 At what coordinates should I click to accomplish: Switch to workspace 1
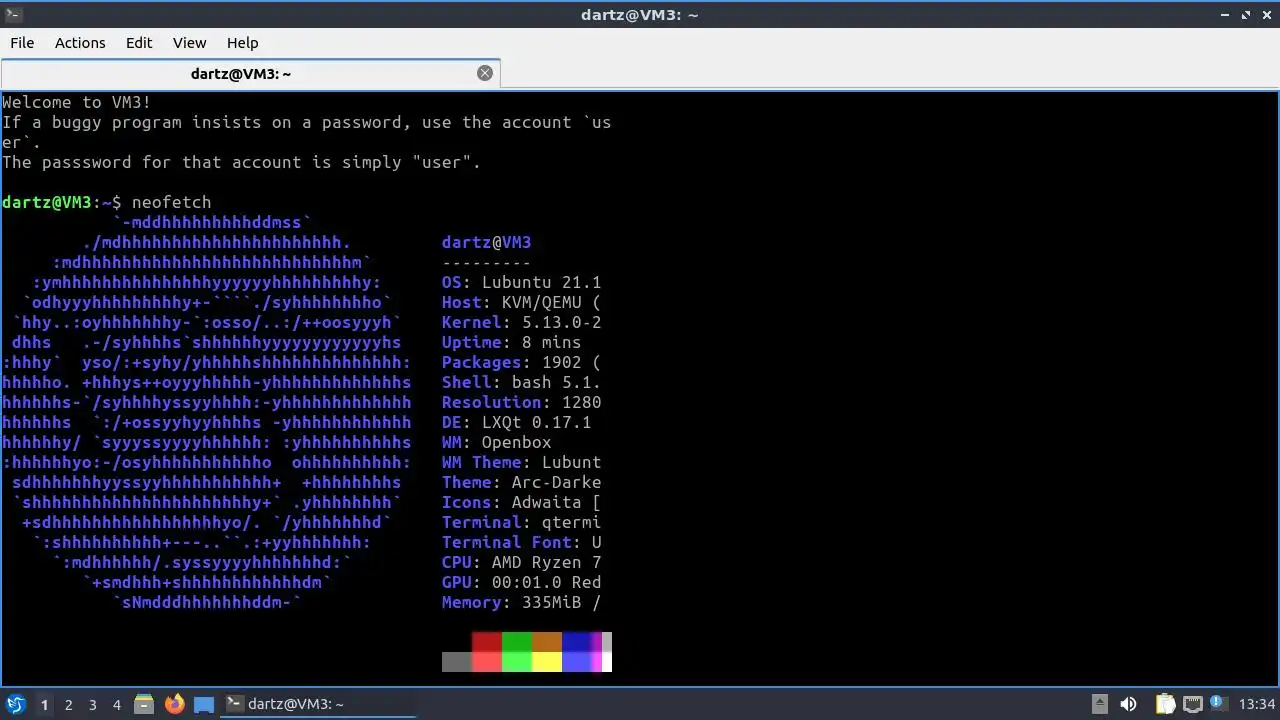44,704
